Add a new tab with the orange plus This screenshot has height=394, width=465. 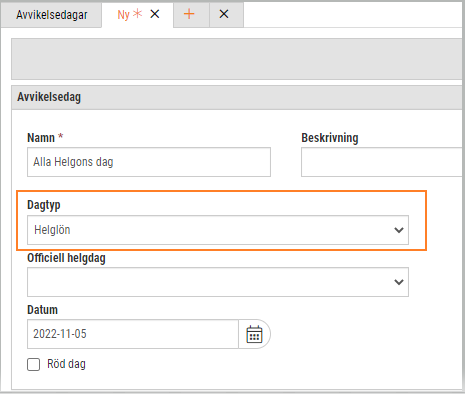[189, 14]
